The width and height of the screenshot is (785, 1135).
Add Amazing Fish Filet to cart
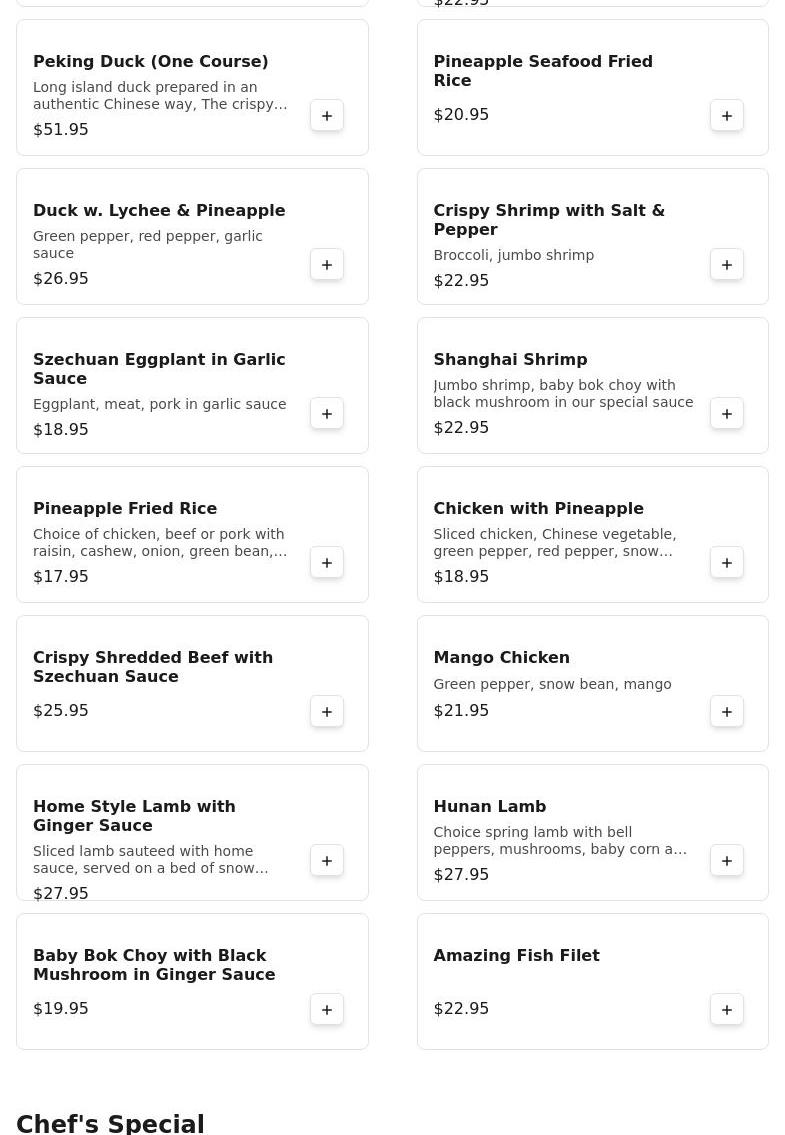tap(727, 1010)
